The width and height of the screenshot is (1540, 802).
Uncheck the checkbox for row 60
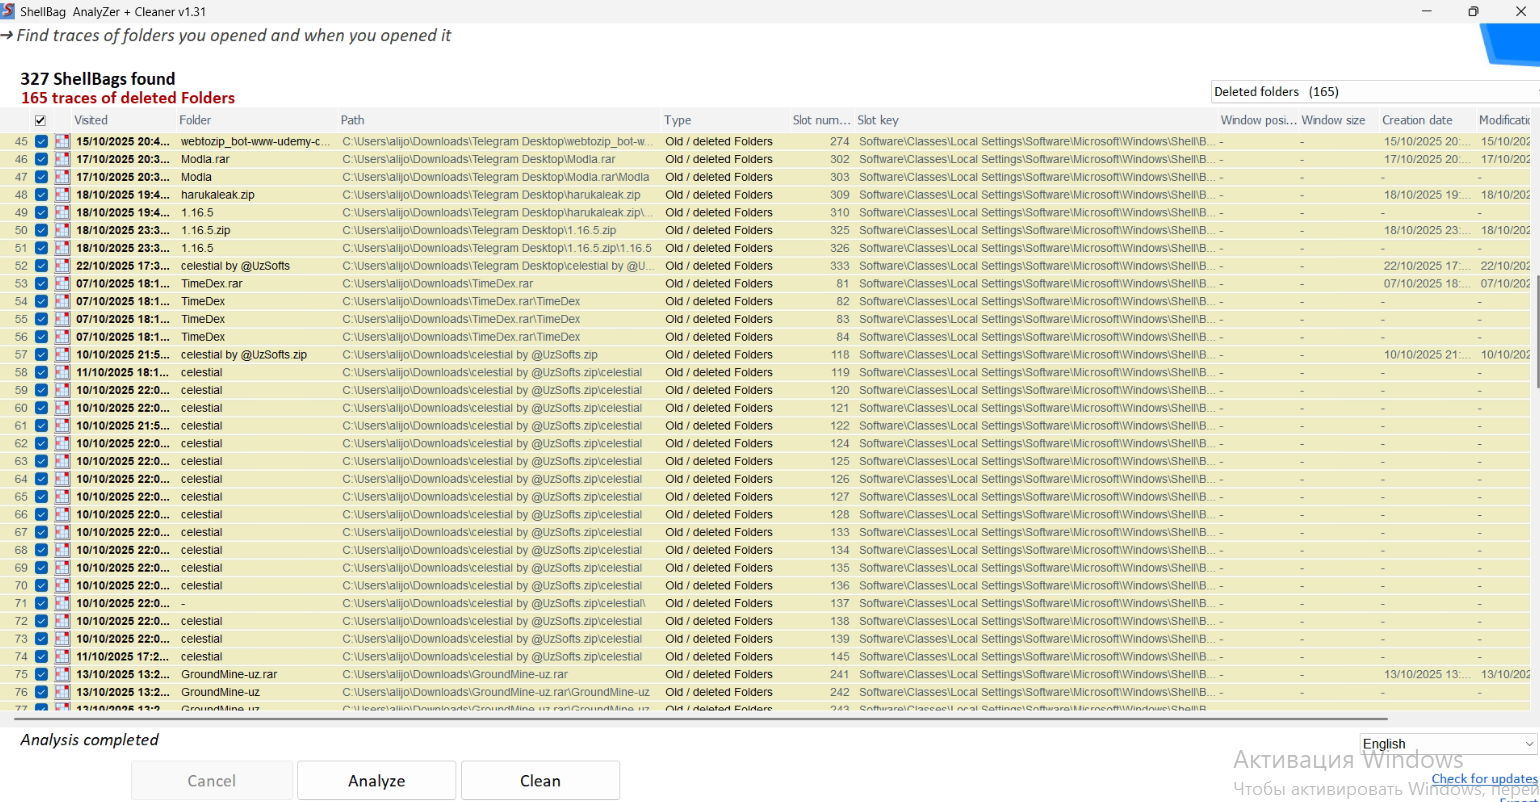[41, 408]
